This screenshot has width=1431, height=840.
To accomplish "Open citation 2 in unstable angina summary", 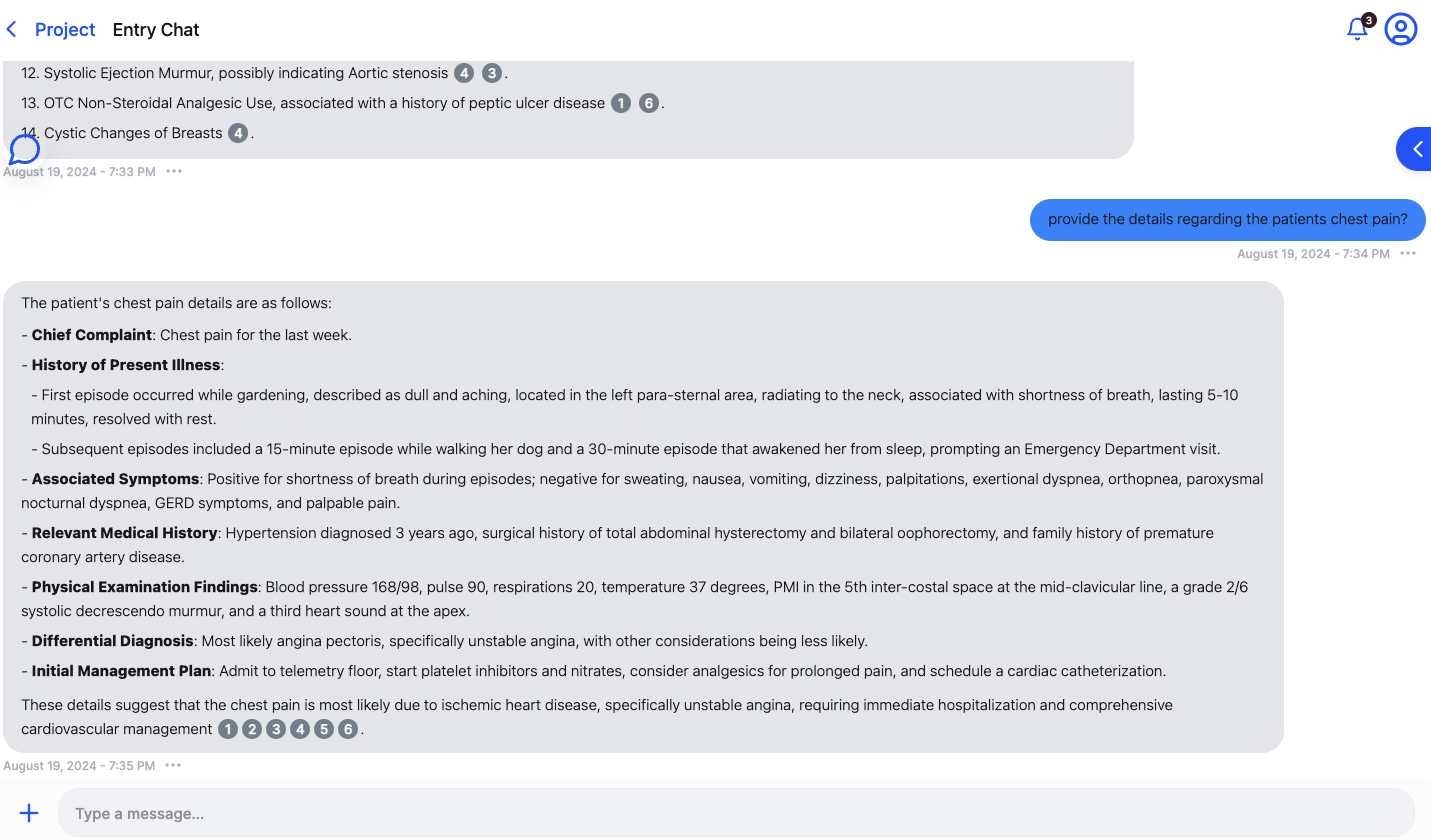I will [x=252, y=729].
